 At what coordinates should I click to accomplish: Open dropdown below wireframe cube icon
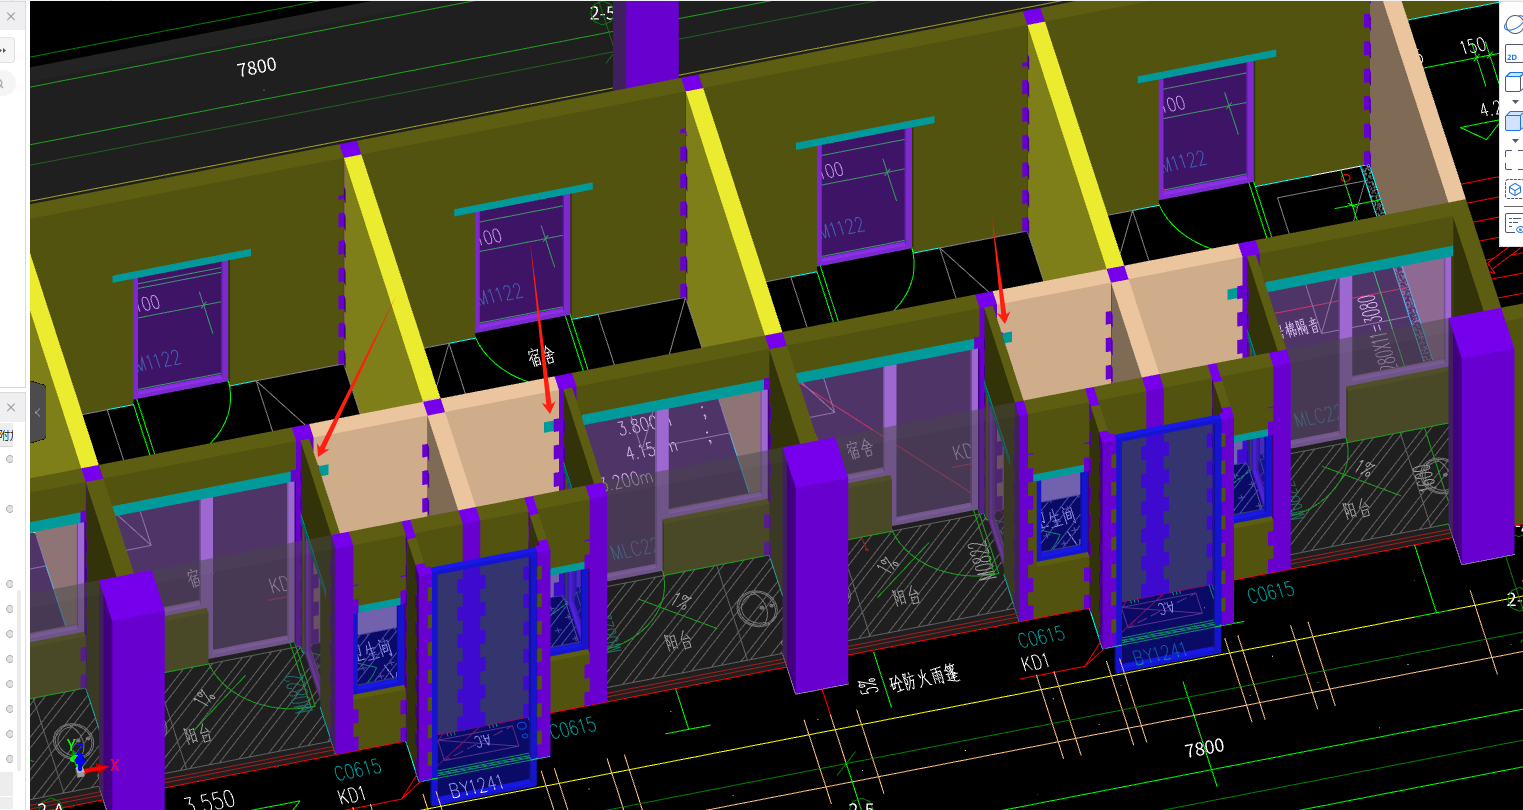(1515, 103)
